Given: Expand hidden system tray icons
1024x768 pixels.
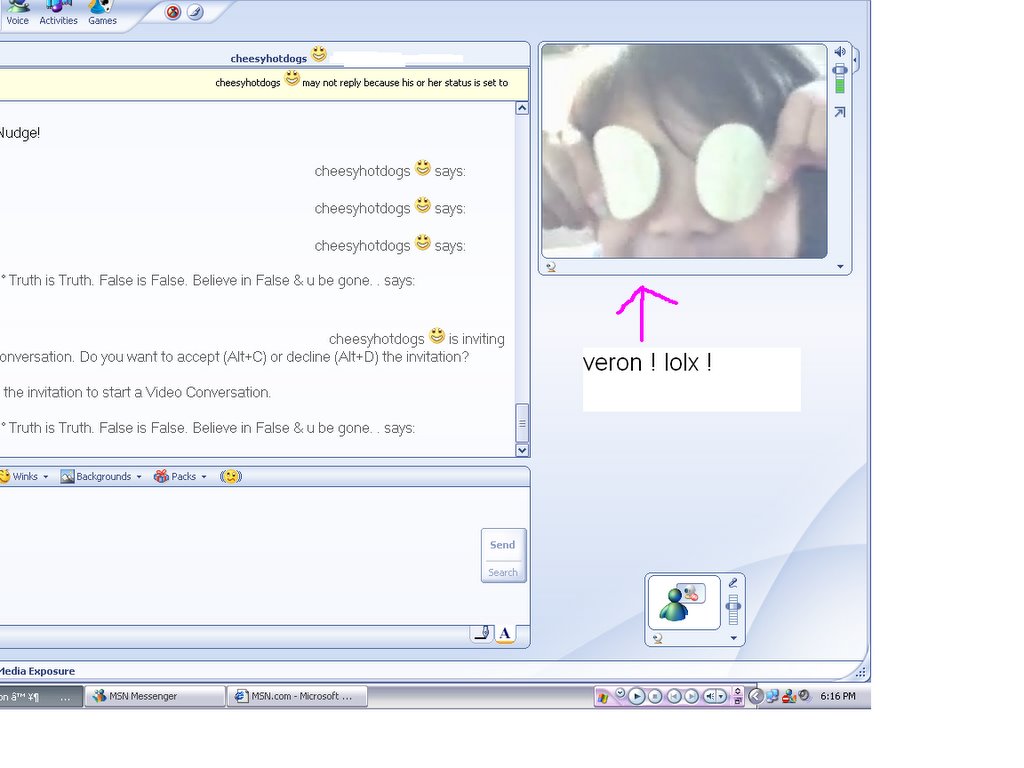Looking at the screenshot, I should (x=756, y=696).
